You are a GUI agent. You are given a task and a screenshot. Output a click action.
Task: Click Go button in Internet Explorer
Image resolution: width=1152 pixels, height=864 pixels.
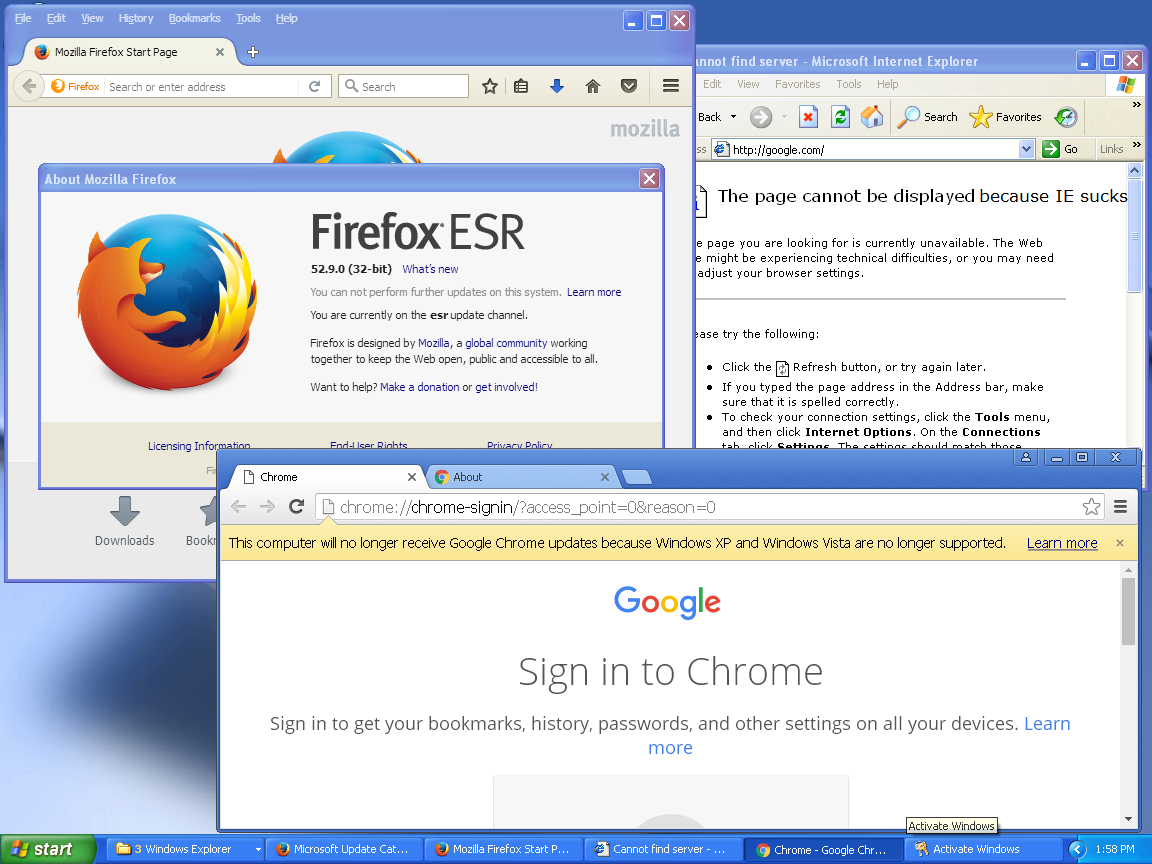(x=1061, y=149)
